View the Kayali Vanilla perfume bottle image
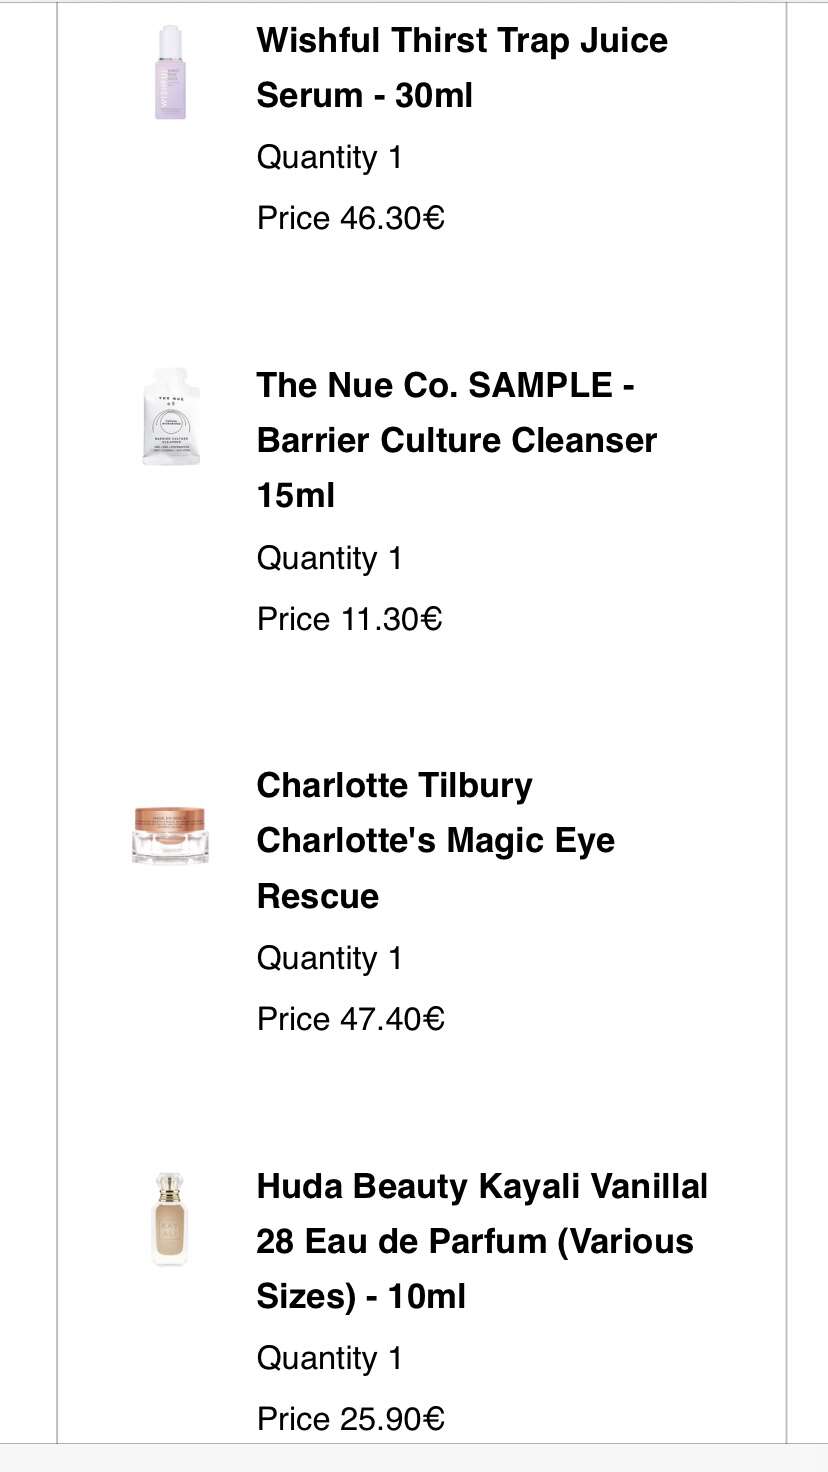Viewport: 828px width, 1472px height. 170,1219
